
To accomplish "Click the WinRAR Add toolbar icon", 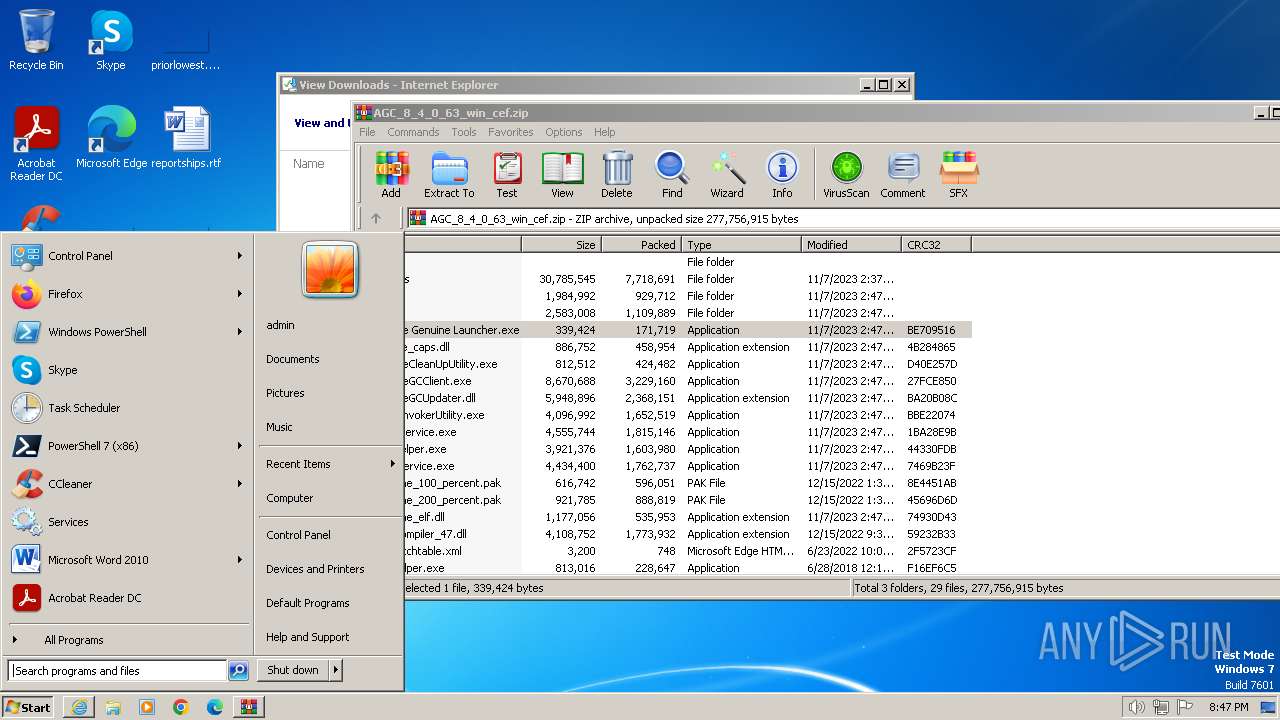I will tap(391, 174).
